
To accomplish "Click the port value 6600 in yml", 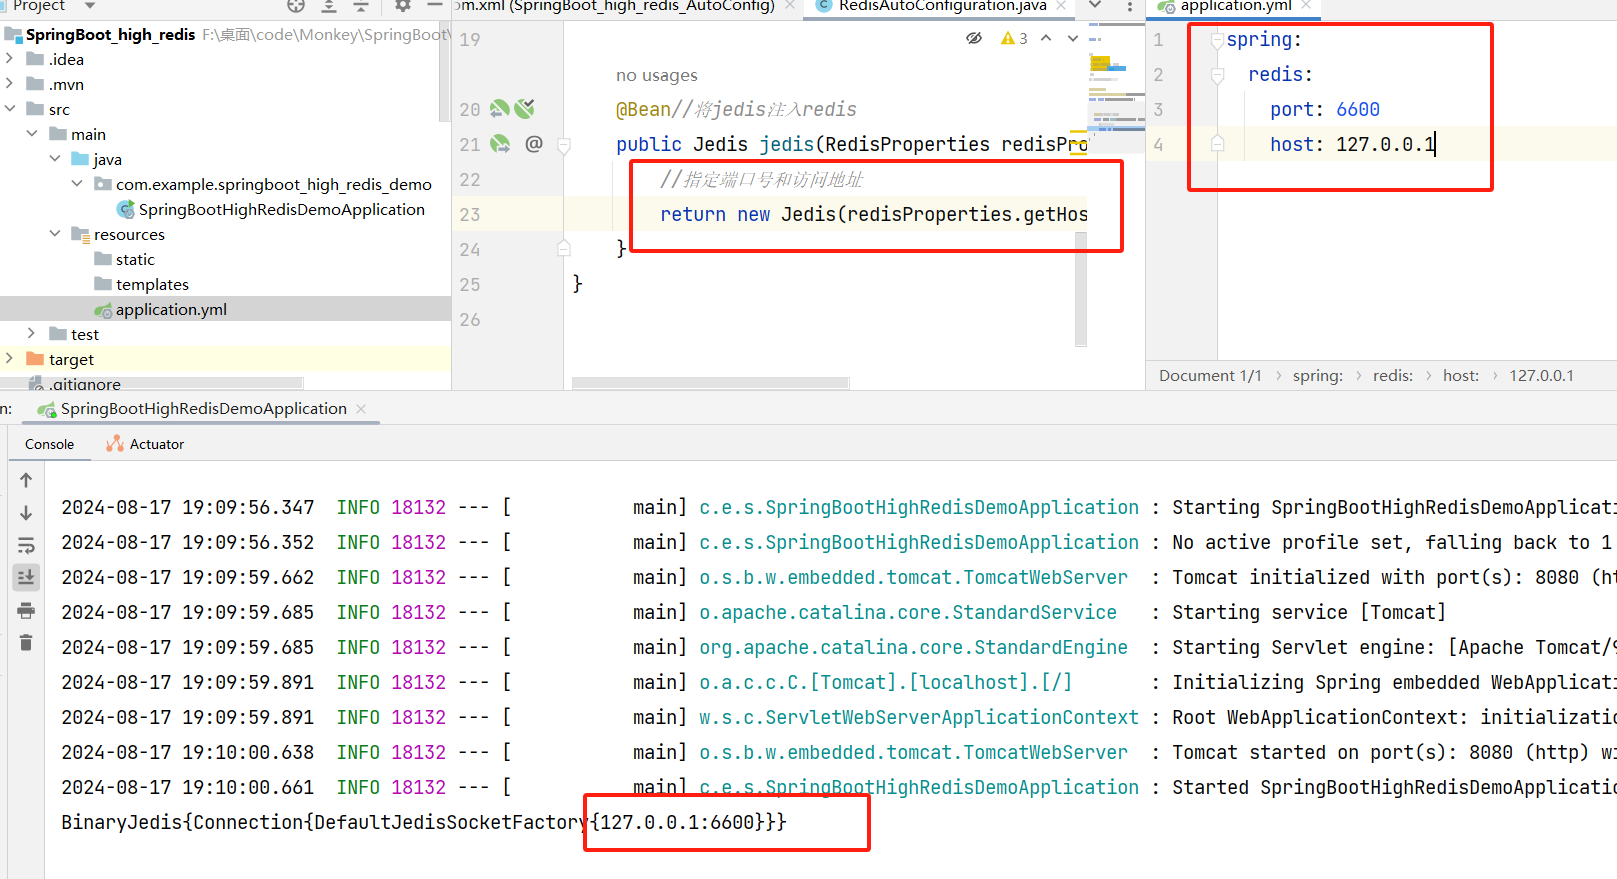I will (x=1358, y=109).
